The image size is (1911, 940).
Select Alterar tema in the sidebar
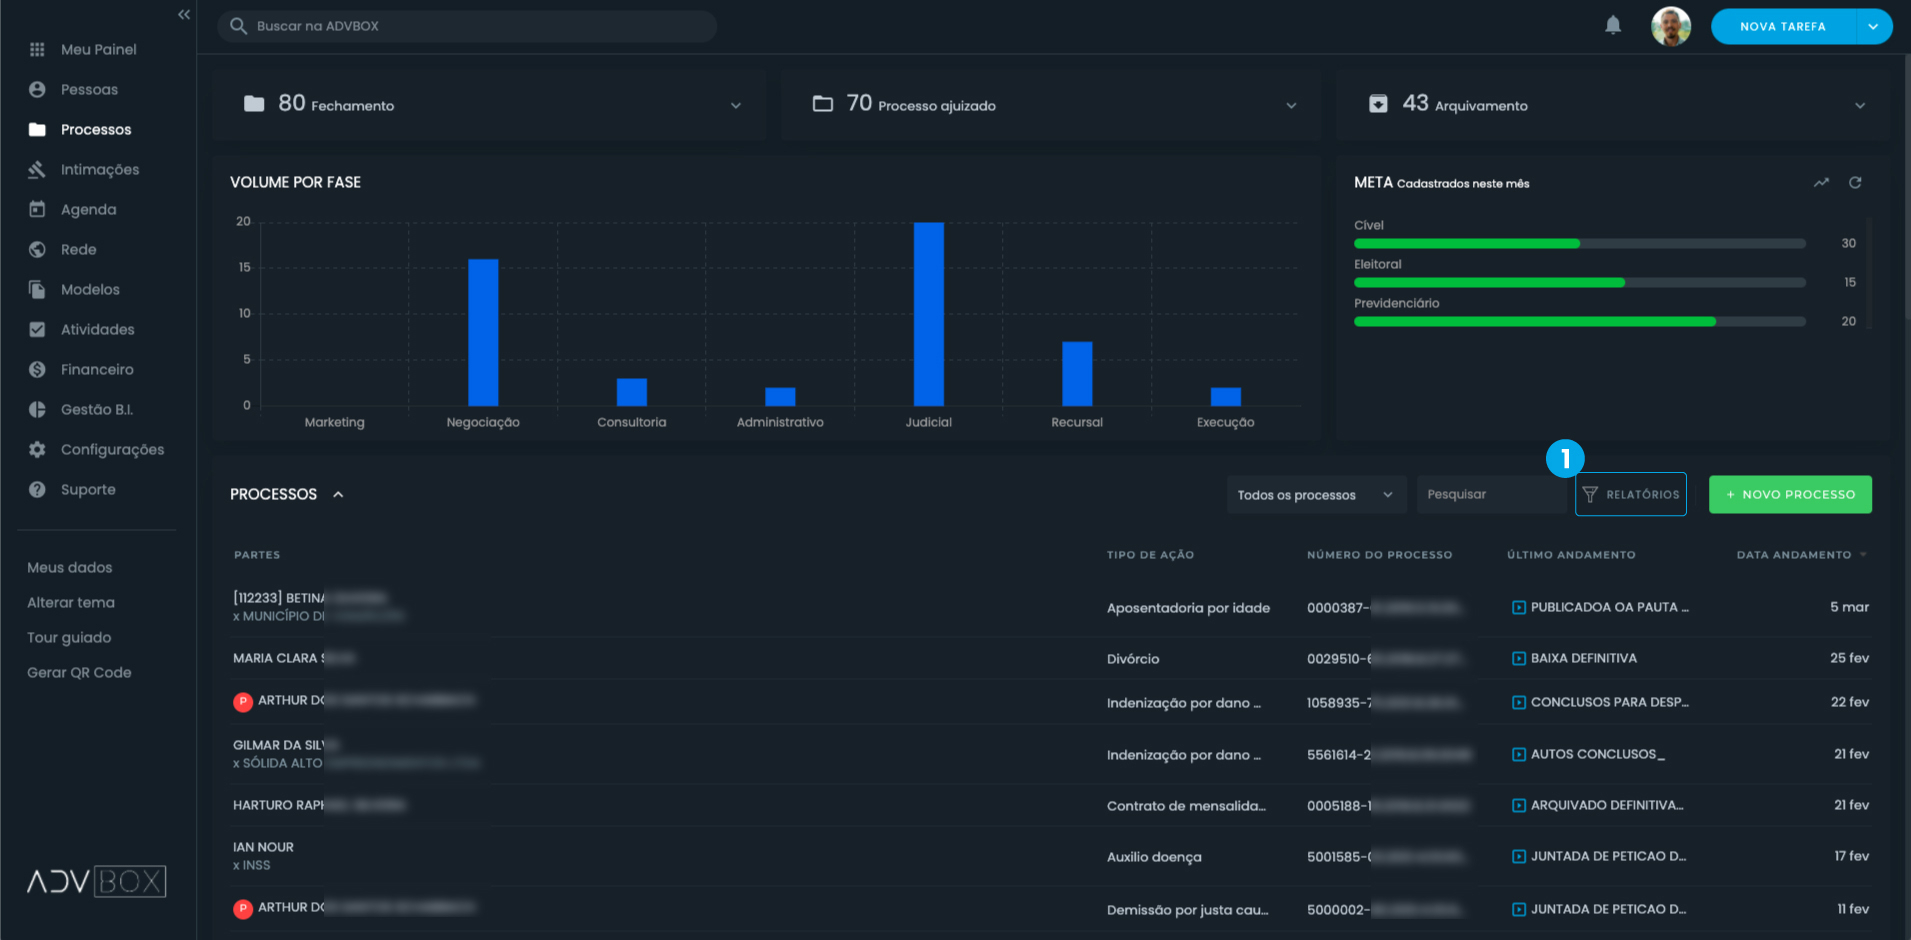71,602
